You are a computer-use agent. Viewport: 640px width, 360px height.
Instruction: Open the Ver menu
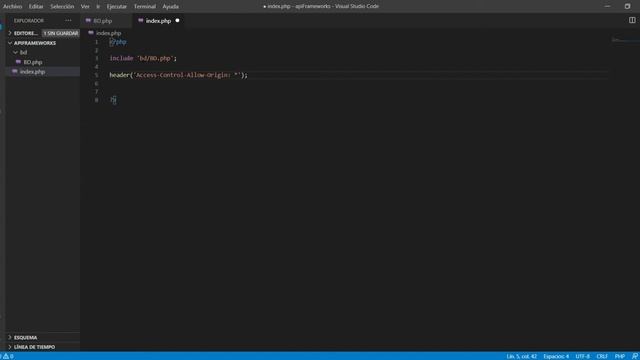point(85,7)
